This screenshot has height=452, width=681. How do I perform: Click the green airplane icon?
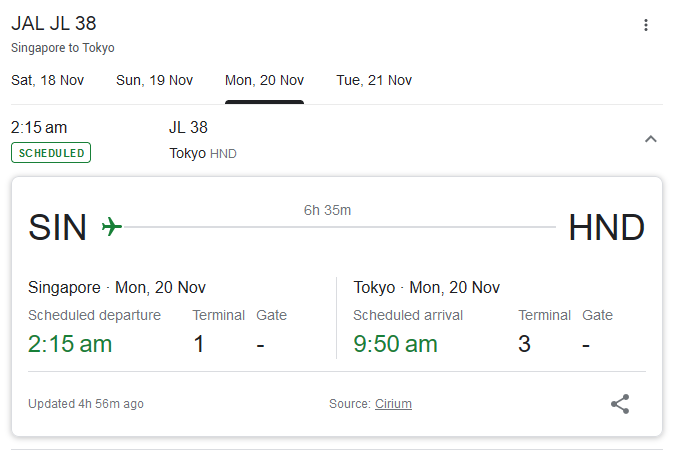pyautogui.click(x=112, y=228)
